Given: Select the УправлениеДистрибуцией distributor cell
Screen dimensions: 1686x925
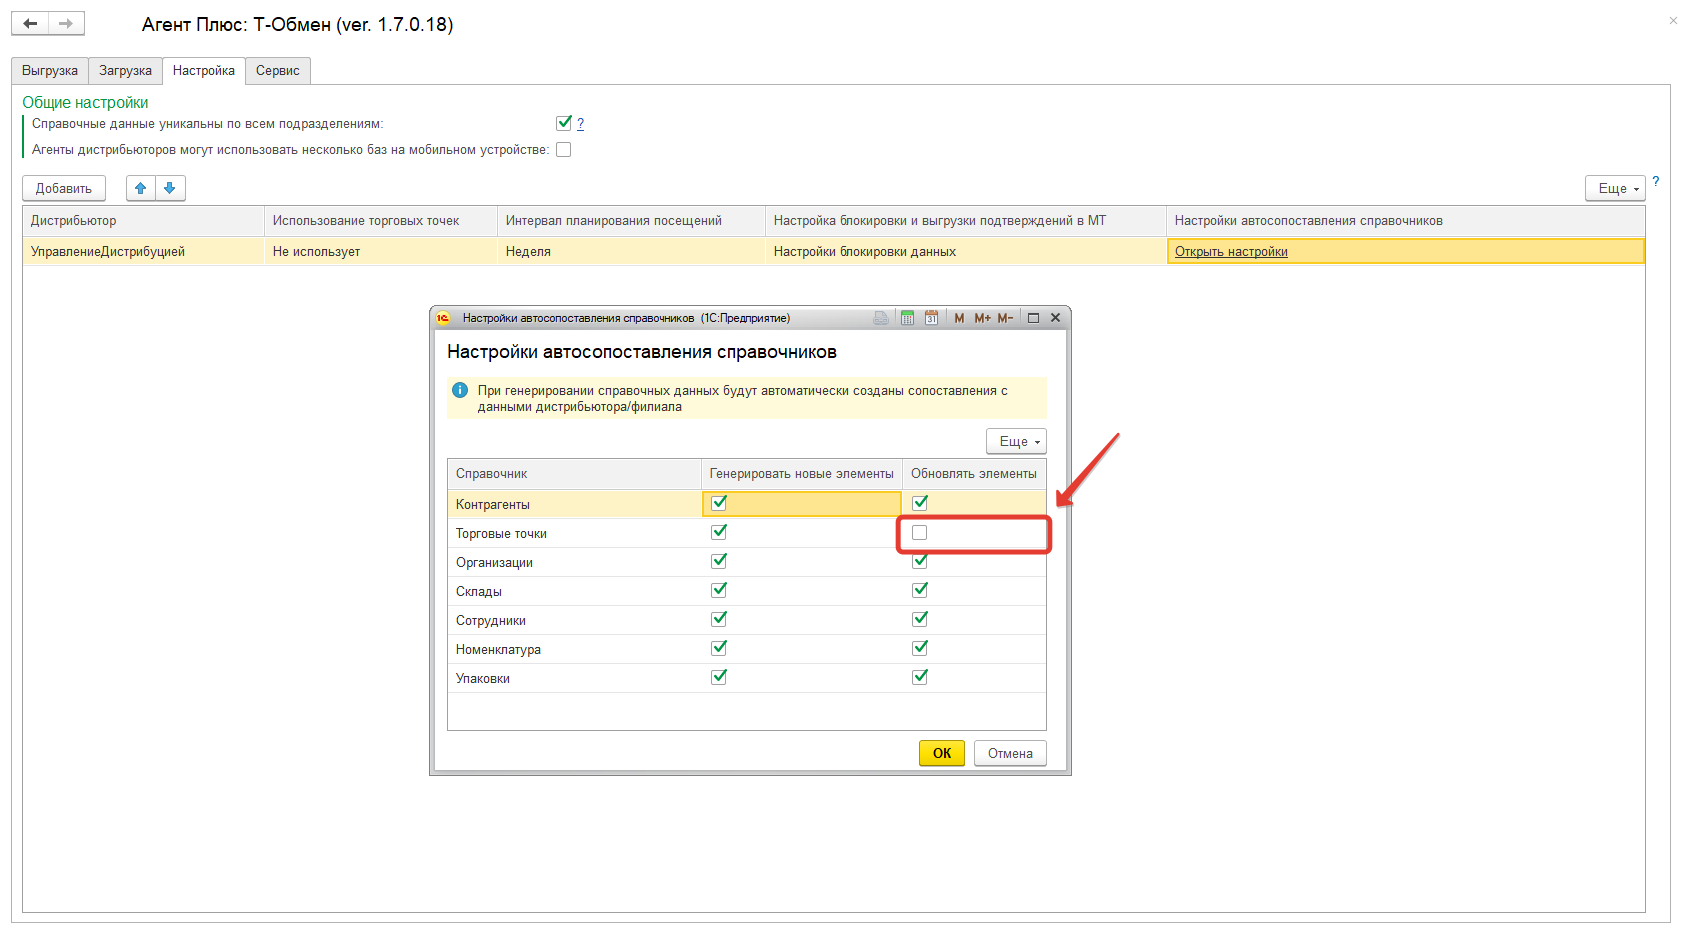Looking at the screenshot, I should [144, 251].
